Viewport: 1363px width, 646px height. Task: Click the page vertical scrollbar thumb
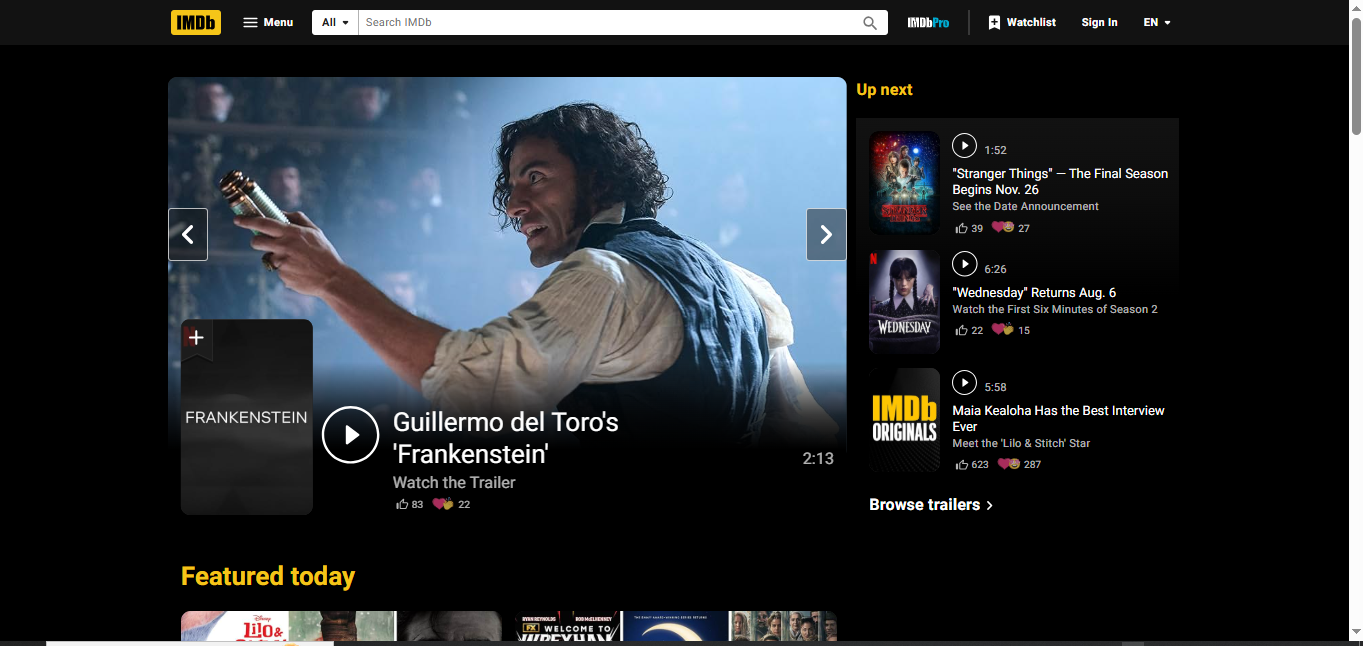(1356, 76)
